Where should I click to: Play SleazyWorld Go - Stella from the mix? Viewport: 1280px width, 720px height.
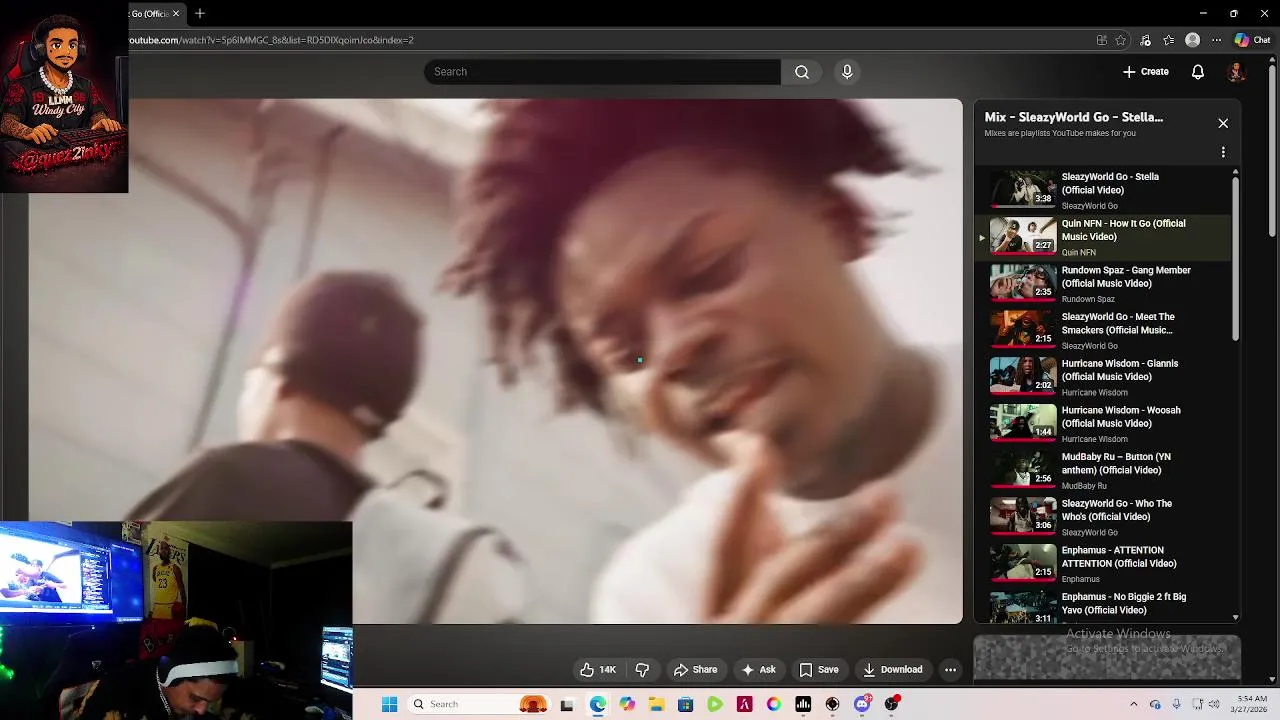[1105, 190]
